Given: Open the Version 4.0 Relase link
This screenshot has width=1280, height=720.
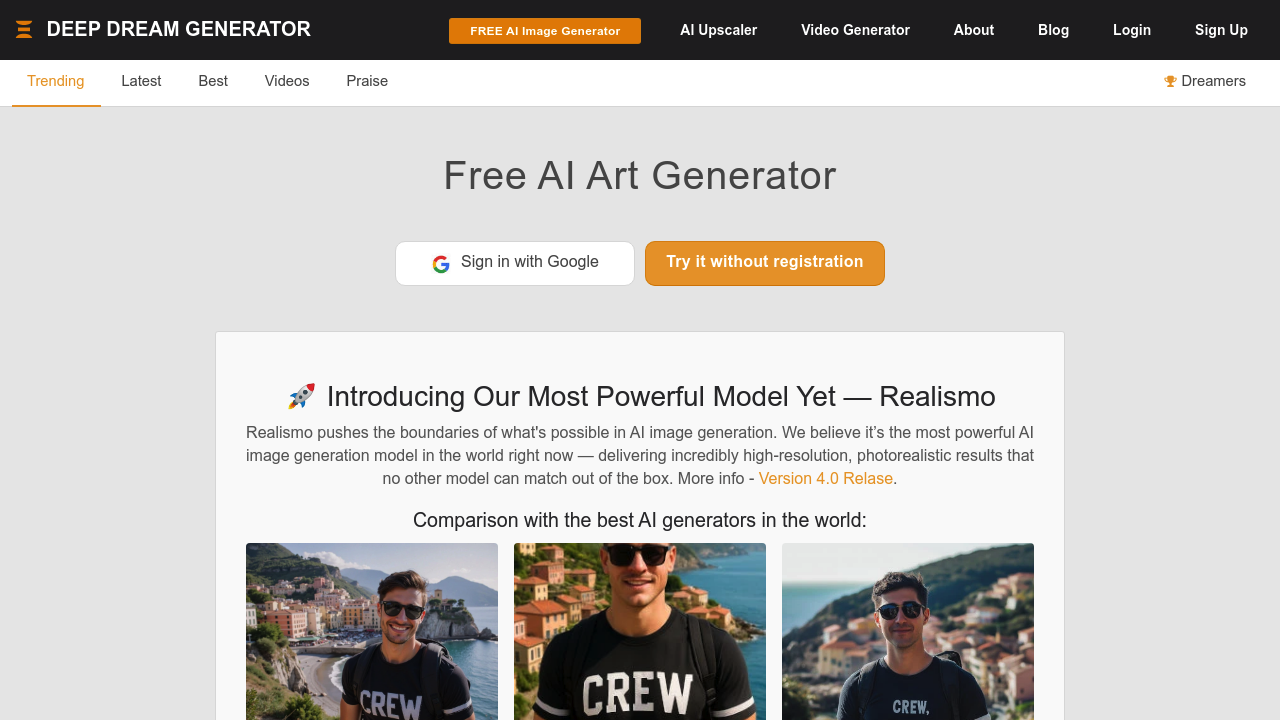Looking at the screenshot, I should (826, 478).
